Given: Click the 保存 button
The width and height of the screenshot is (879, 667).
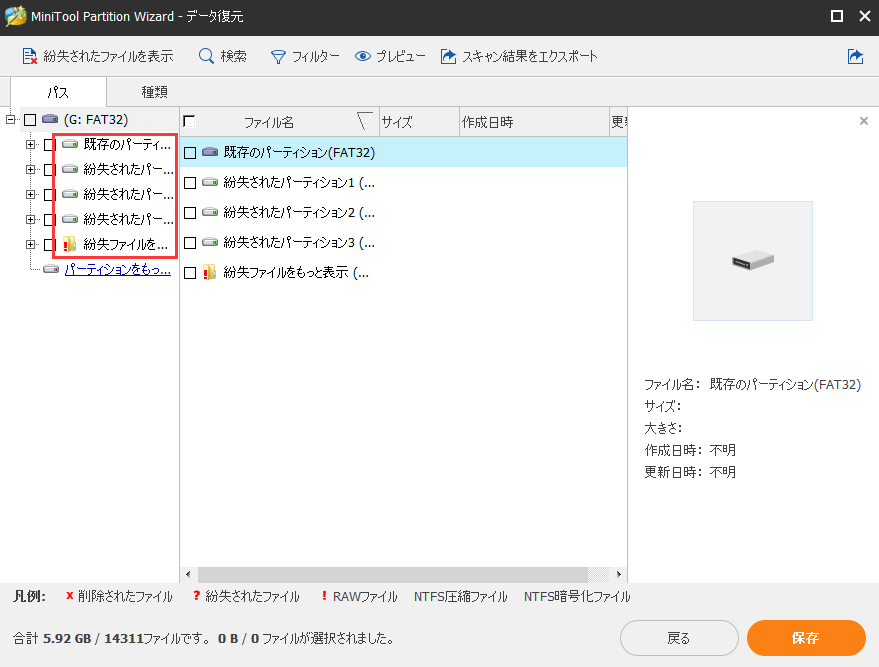Looking at the screenshot, I should click(807, 638).
